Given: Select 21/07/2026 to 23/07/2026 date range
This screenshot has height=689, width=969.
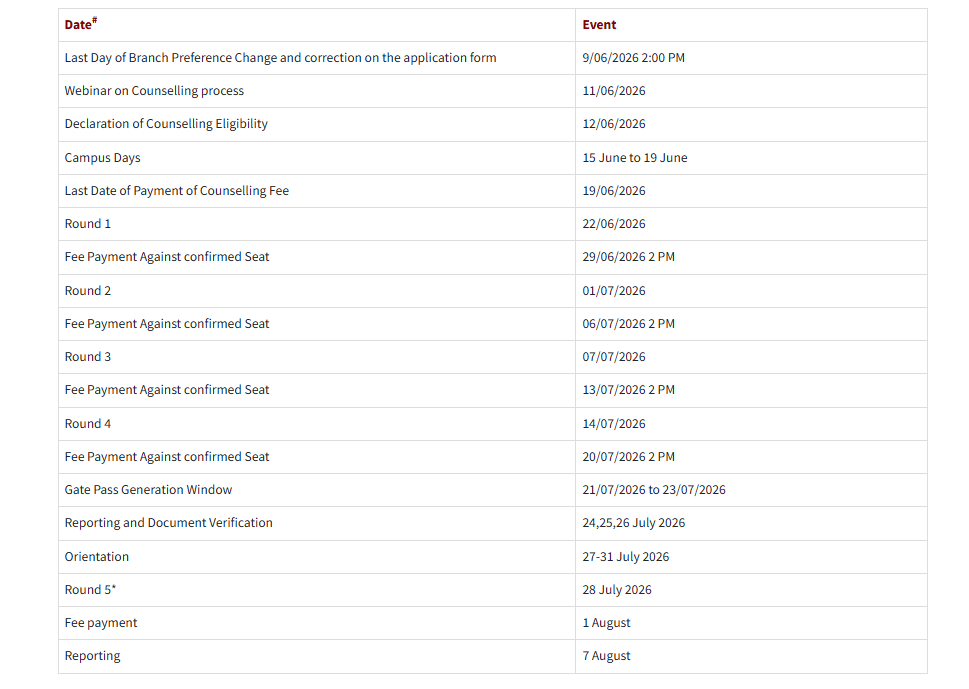Looking at the screenshot, I should click(x=654, y=489).
